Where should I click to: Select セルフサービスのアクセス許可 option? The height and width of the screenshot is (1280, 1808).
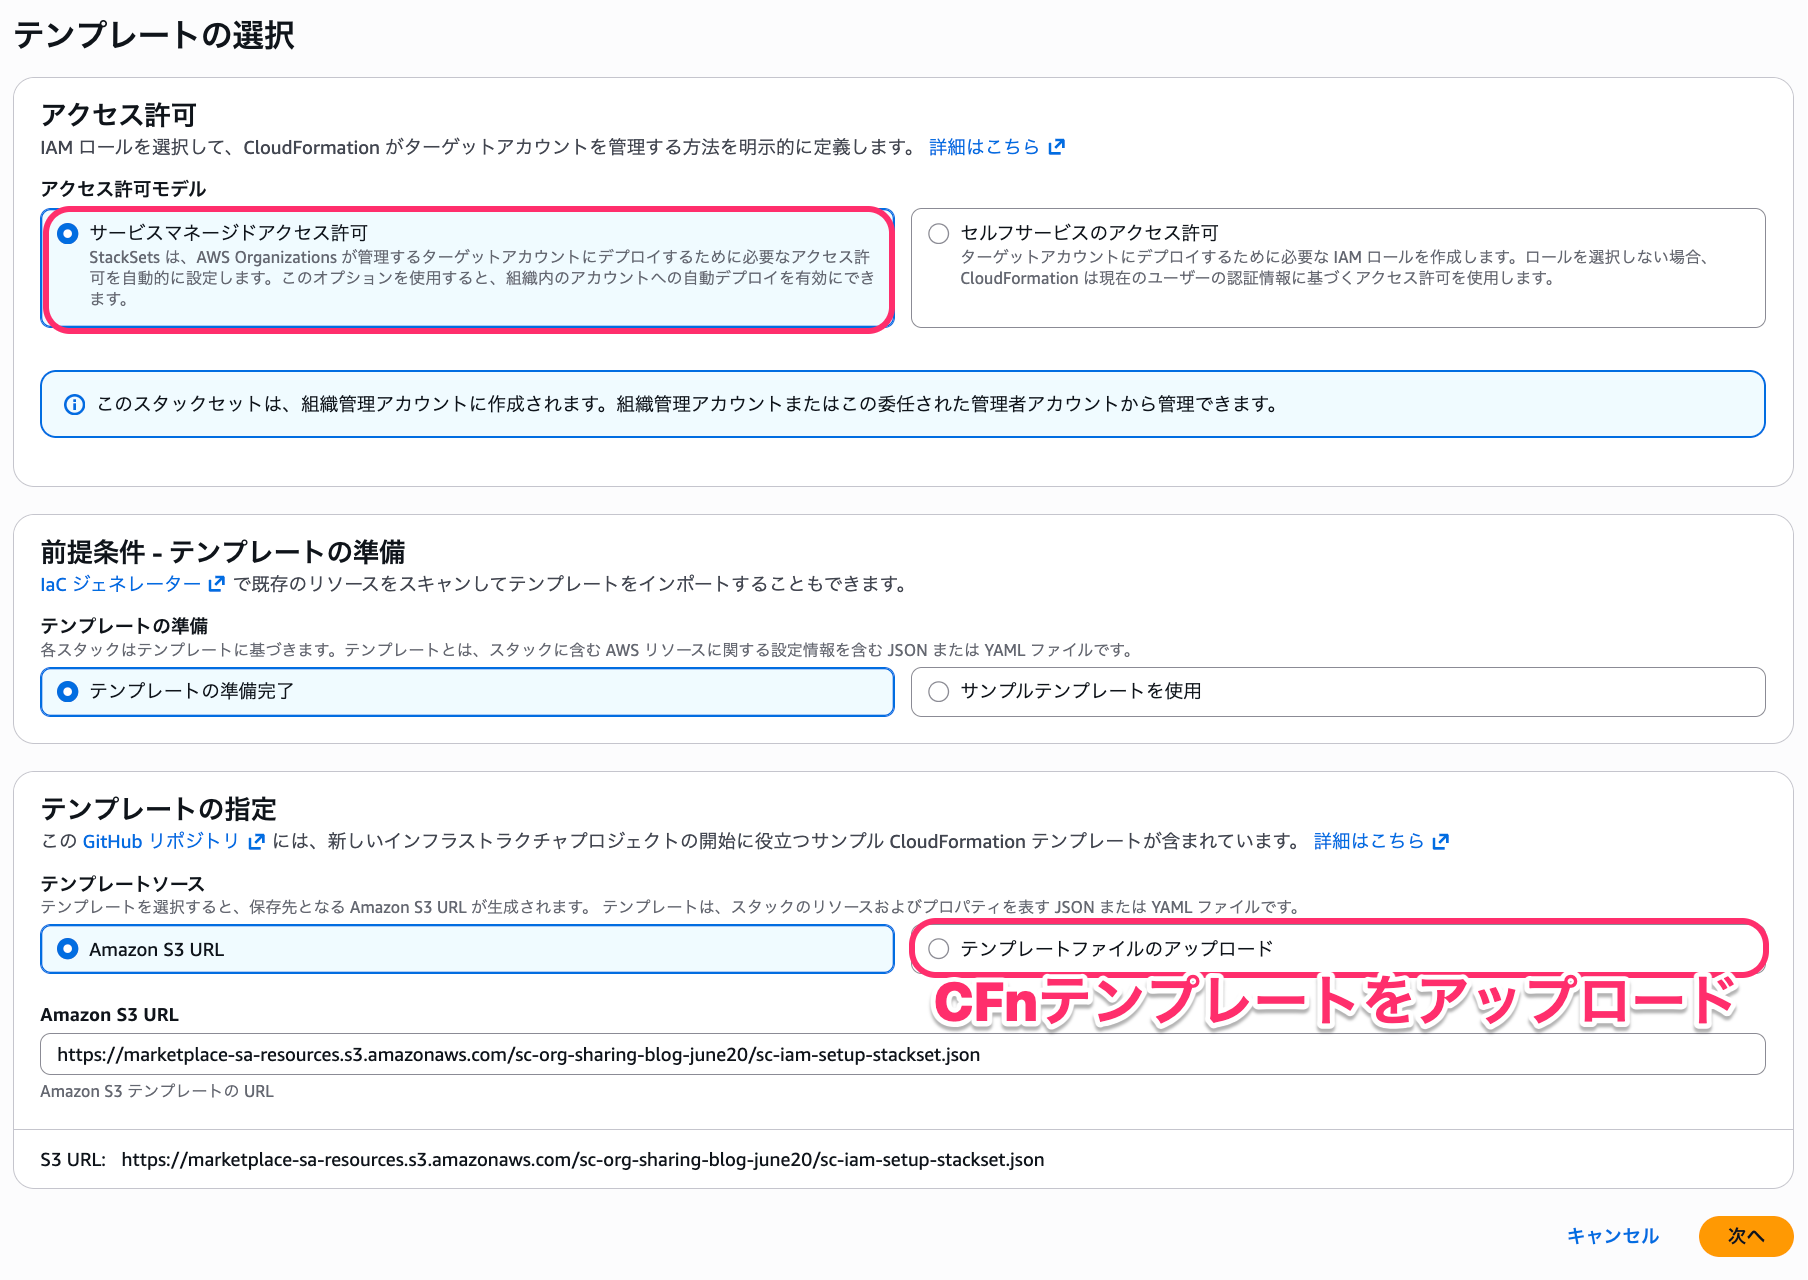point(938,233)
